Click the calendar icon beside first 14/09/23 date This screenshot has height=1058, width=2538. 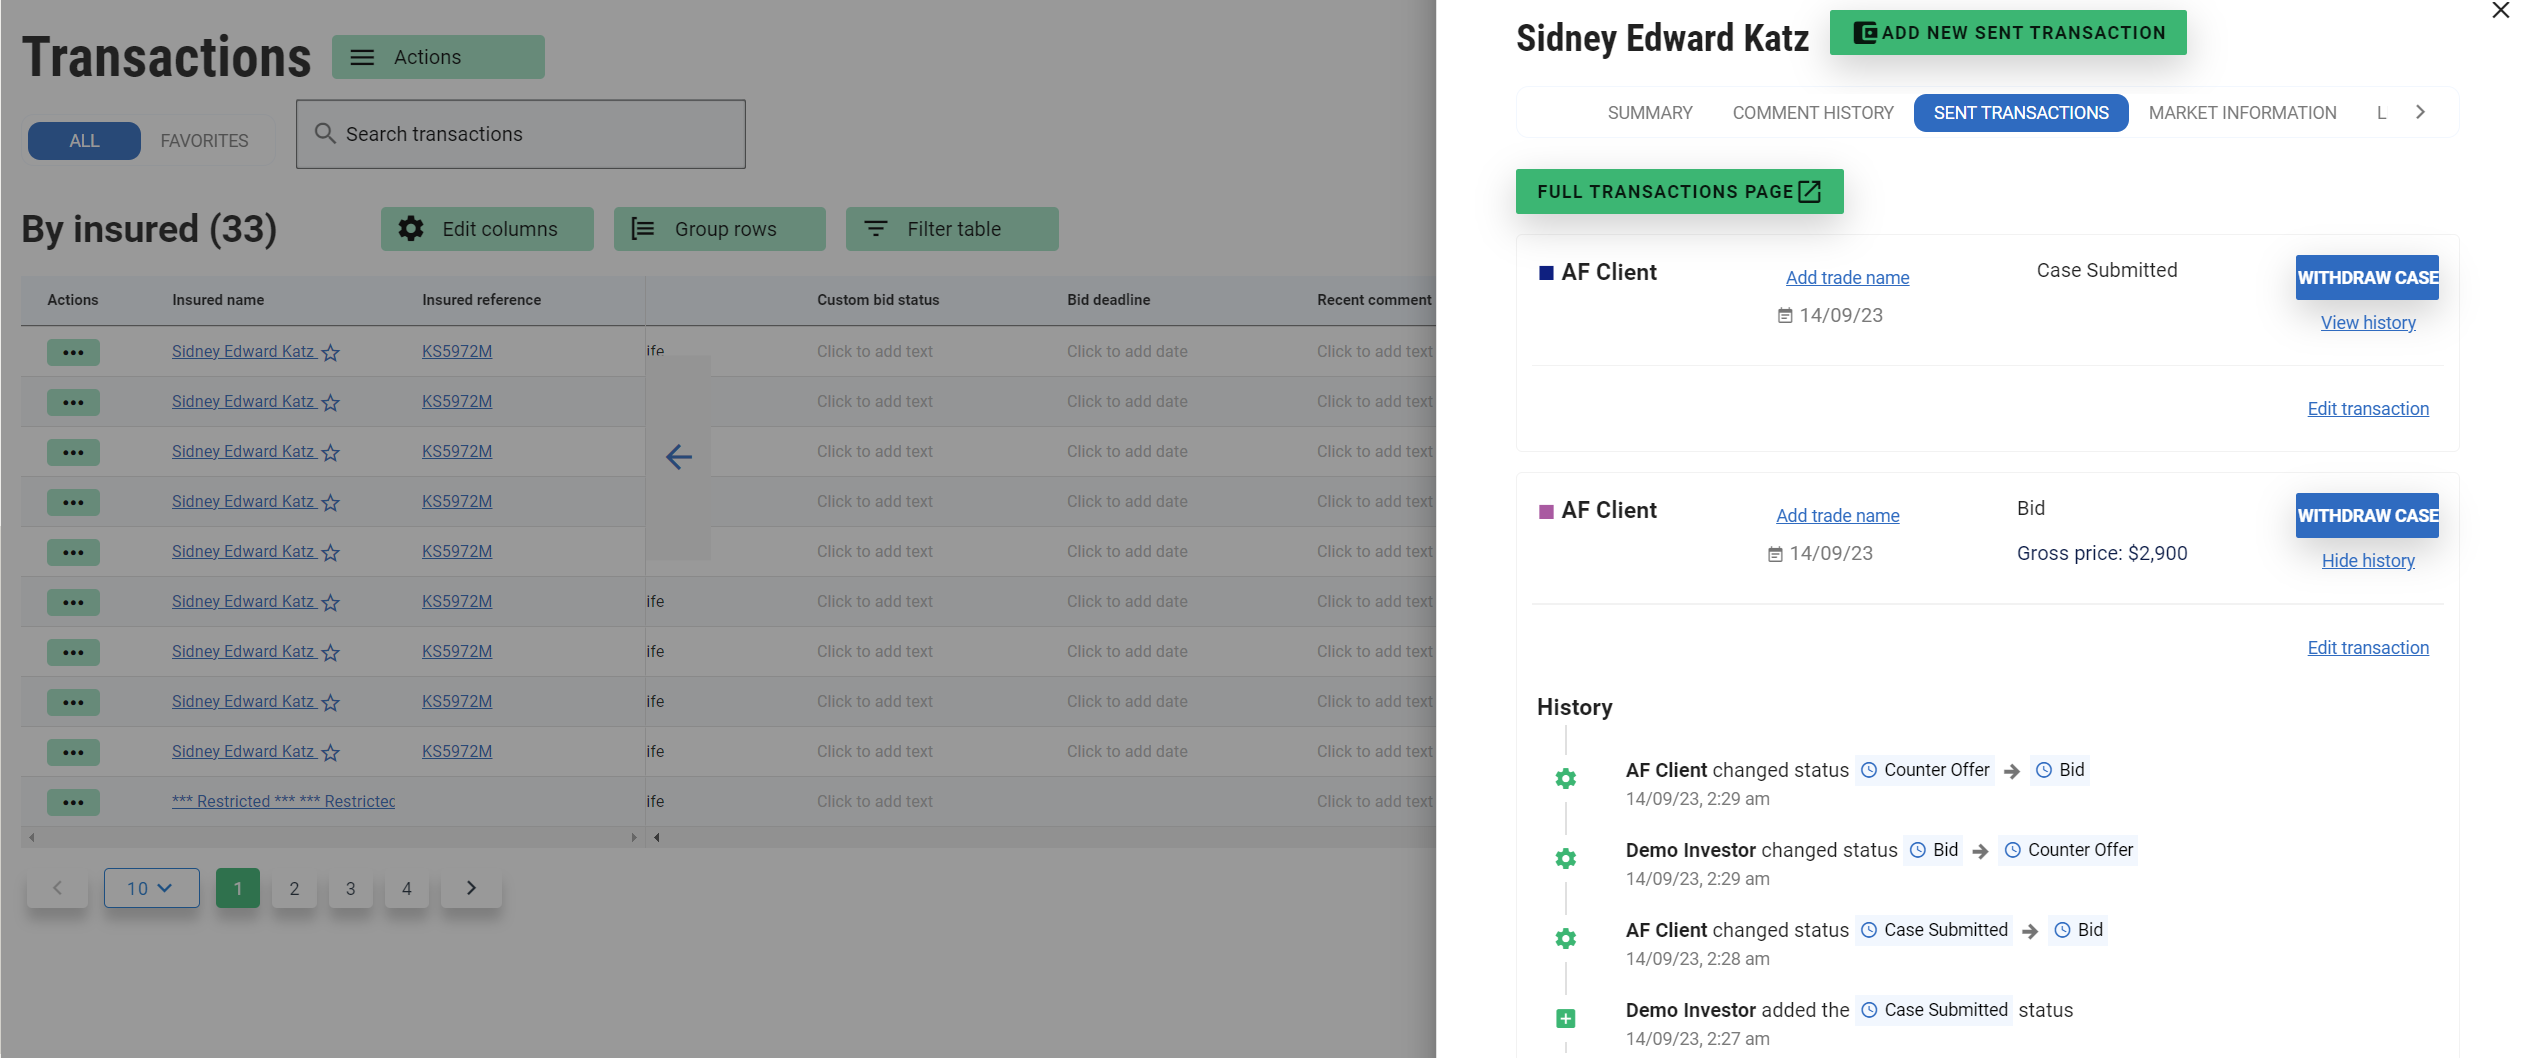click(x=1784, y=316)
